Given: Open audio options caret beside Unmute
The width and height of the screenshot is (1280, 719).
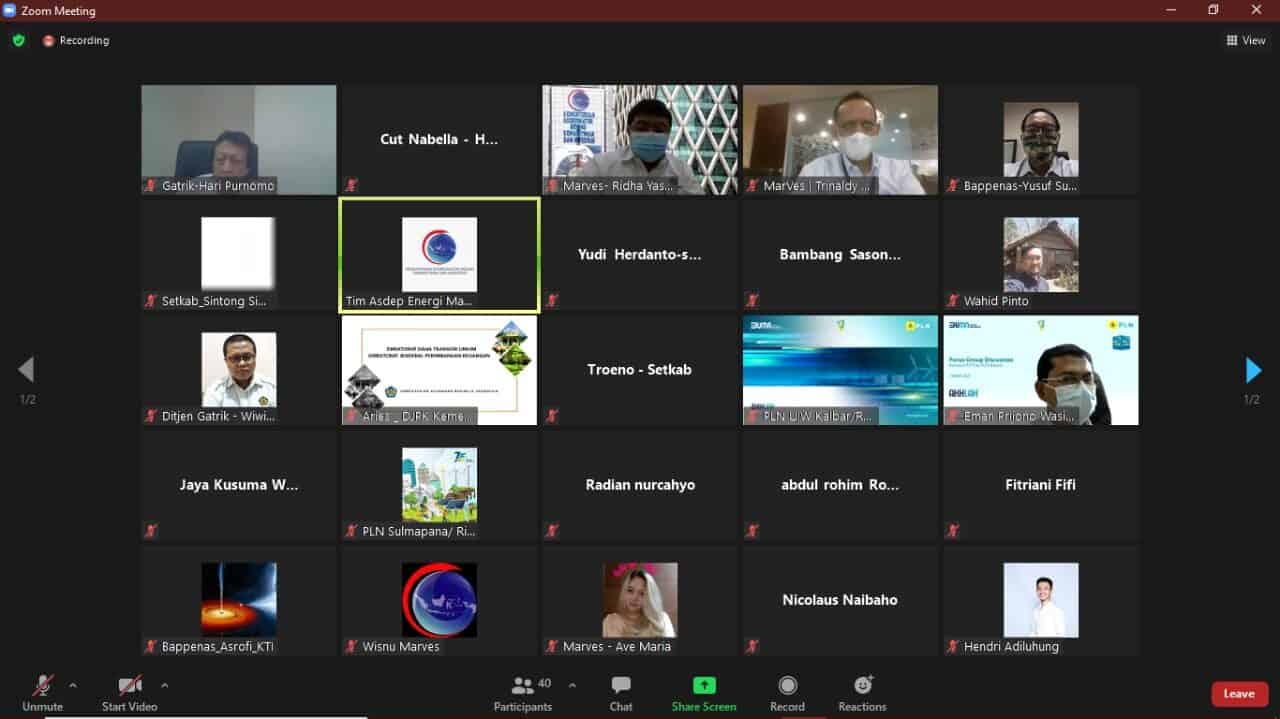Looking at the screenshot, I should pos(72,685).
